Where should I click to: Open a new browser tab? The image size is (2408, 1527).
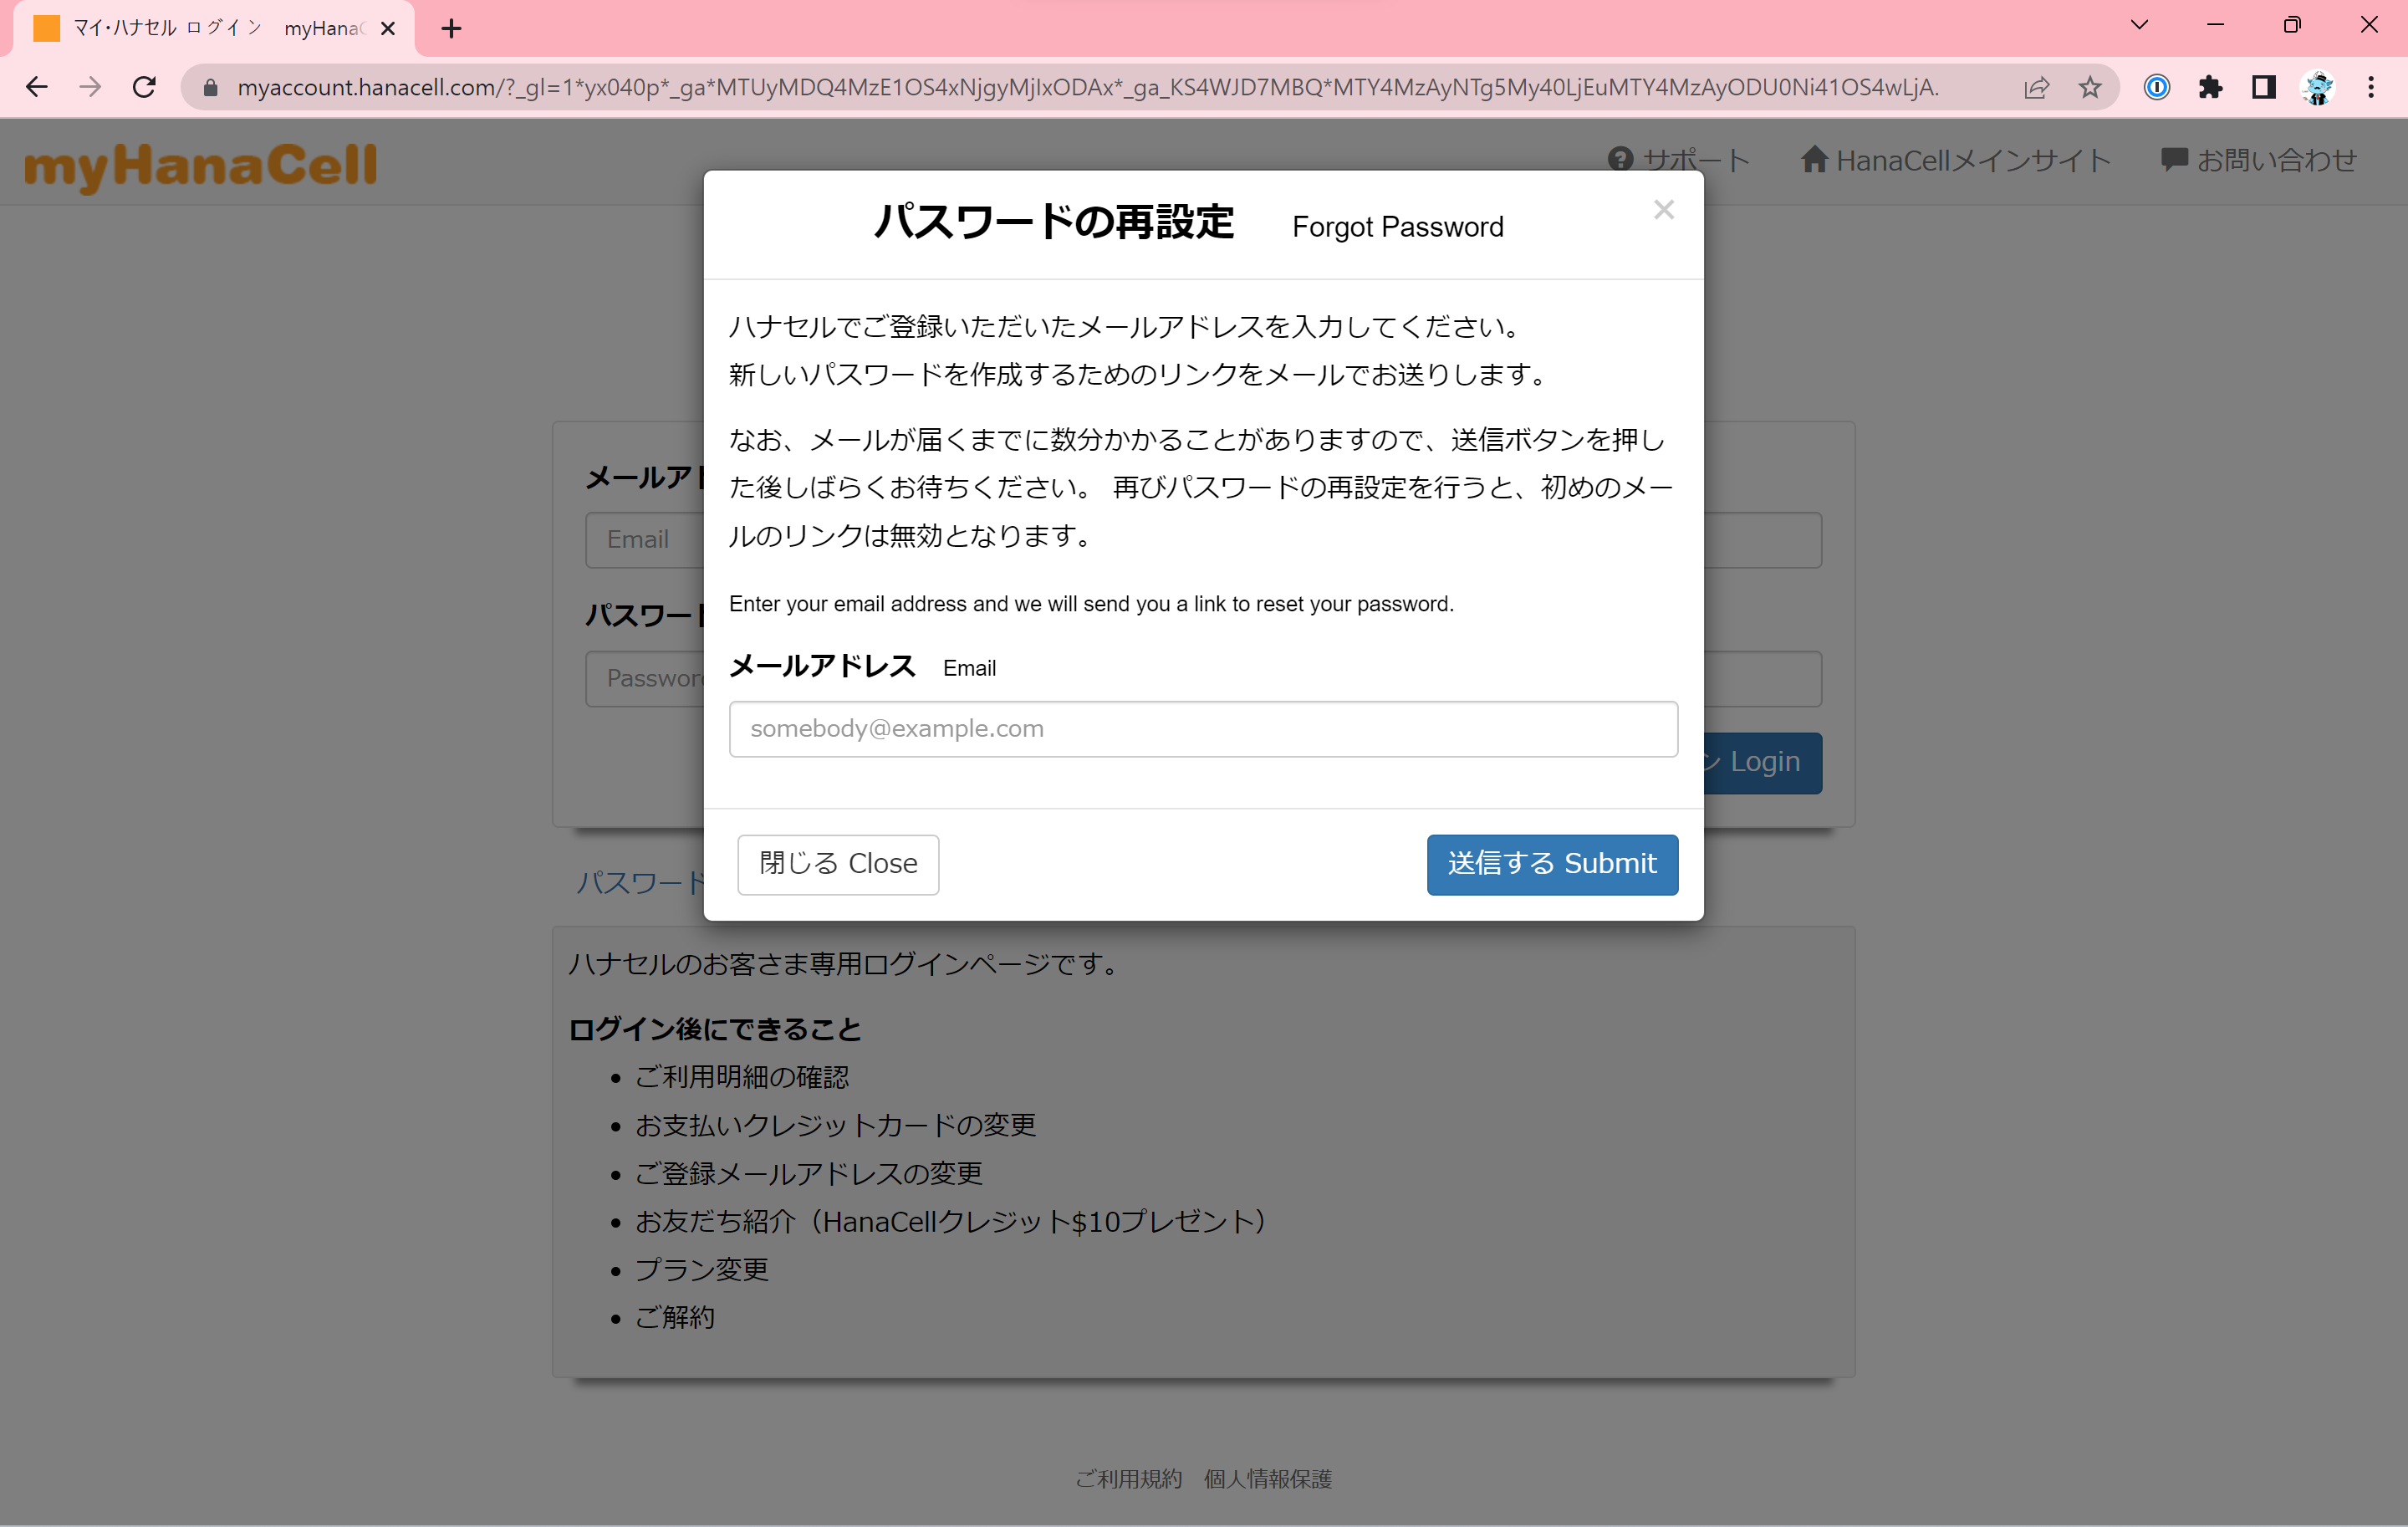coord(451,28)
